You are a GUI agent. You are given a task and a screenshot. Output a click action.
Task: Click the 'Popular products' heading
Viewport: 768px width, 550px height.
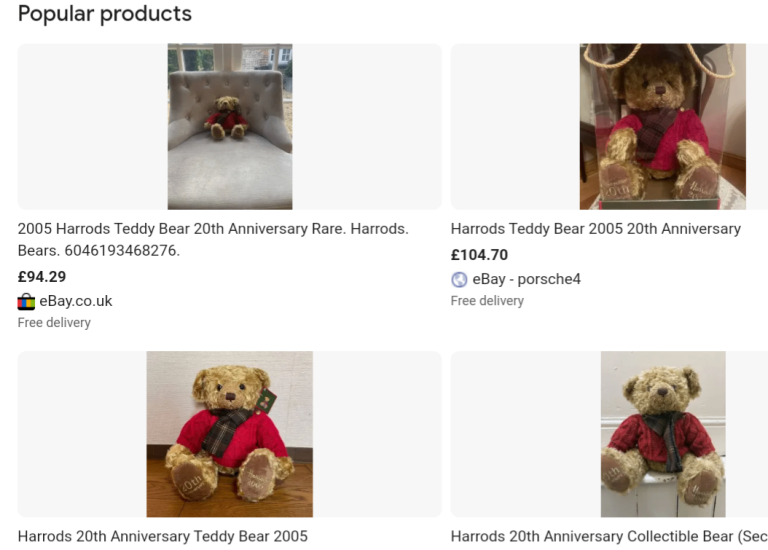(105, 13)
